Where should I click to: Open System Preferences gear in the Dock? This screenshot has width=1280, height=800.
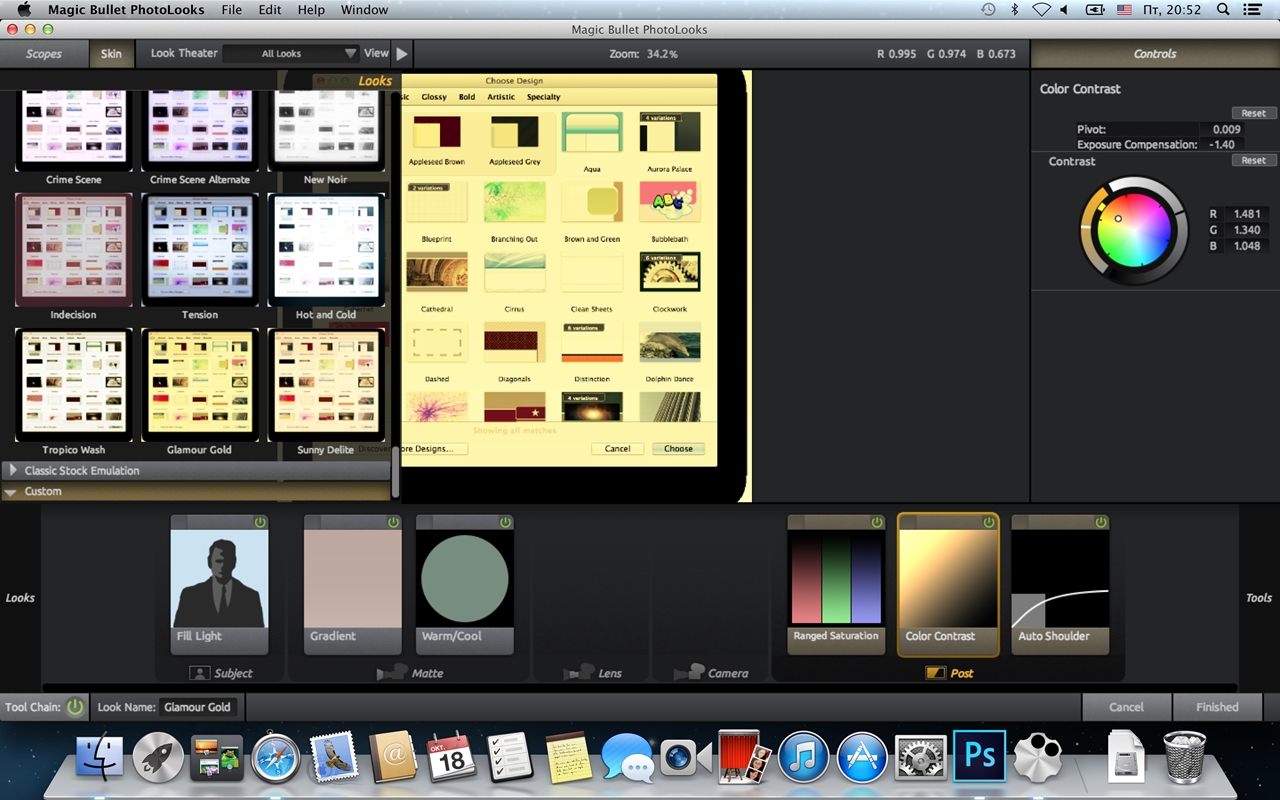coord(920,759)
